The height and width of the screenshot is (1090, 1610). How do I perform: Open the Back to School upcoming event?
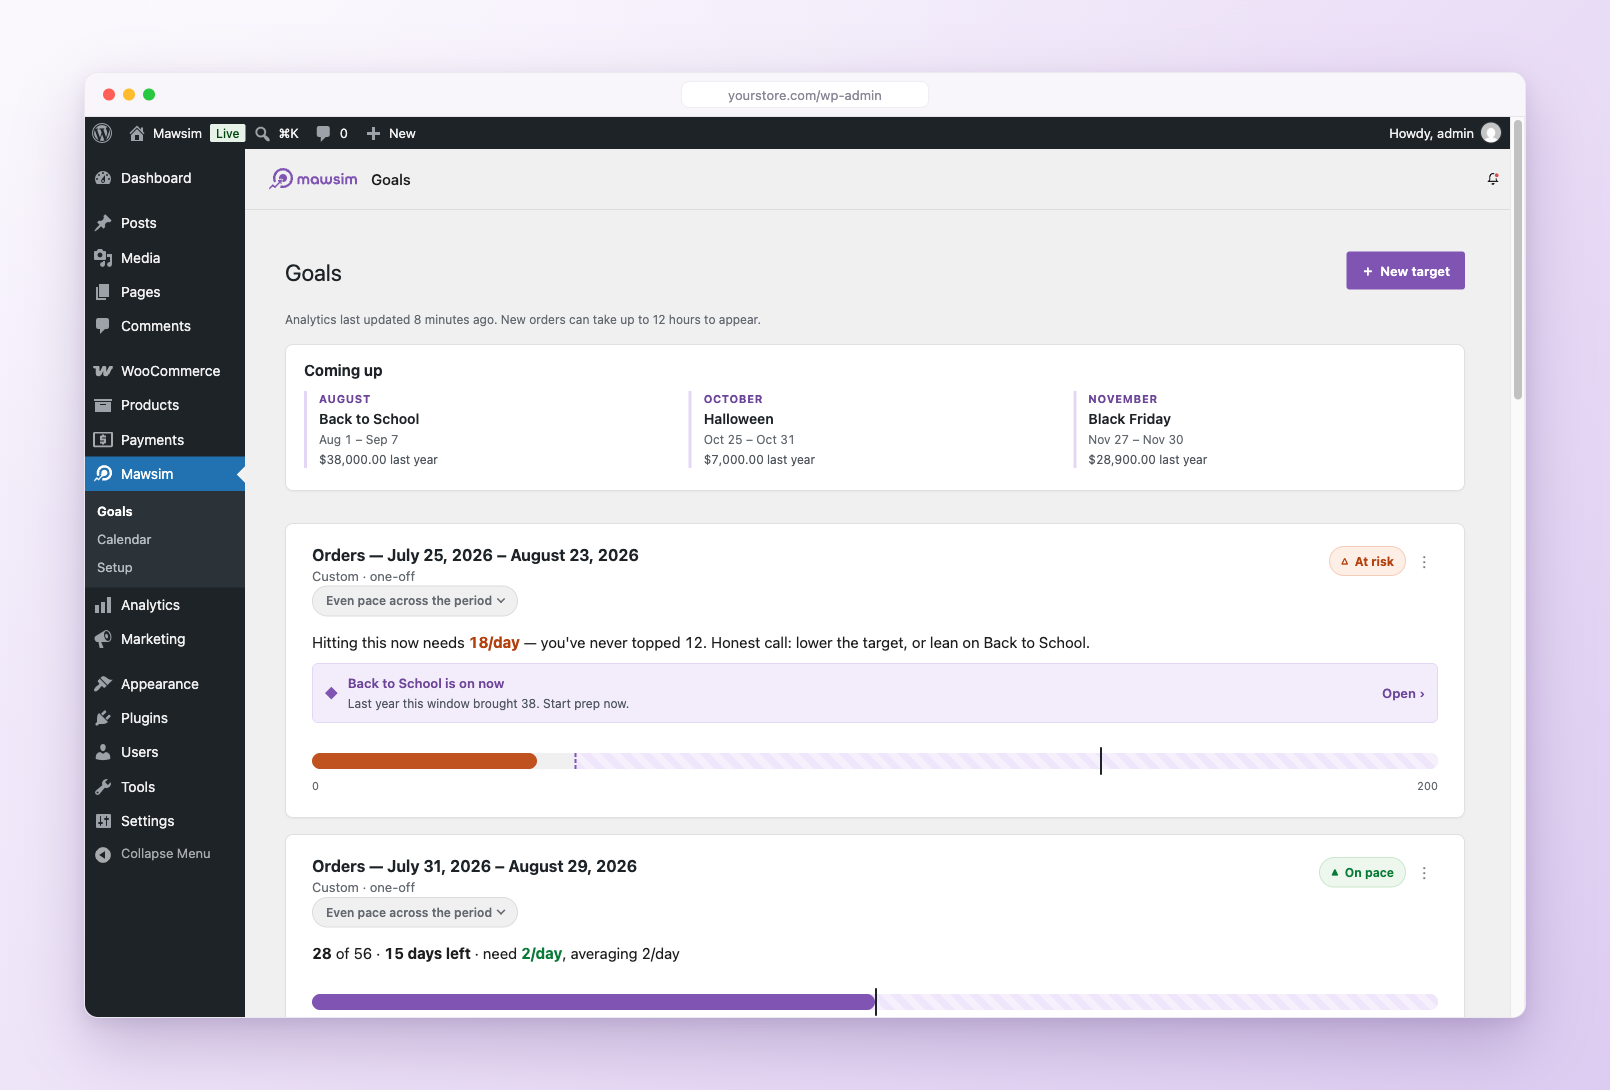[369, 419]
